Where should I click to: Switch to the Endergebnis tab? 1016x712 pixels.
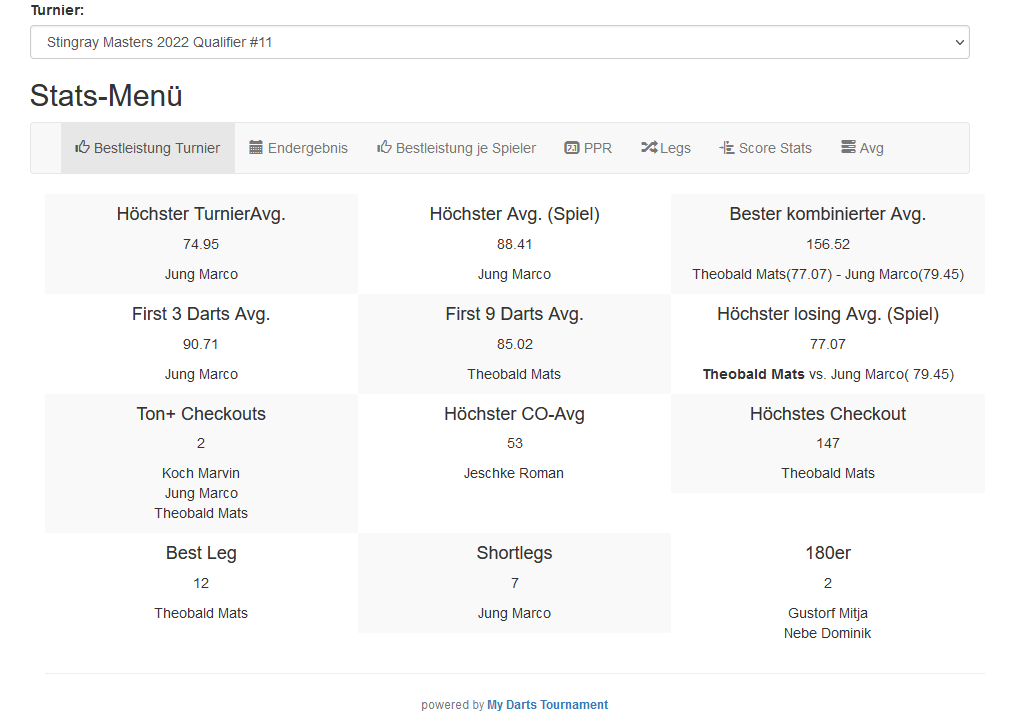[x=308, y=148]
